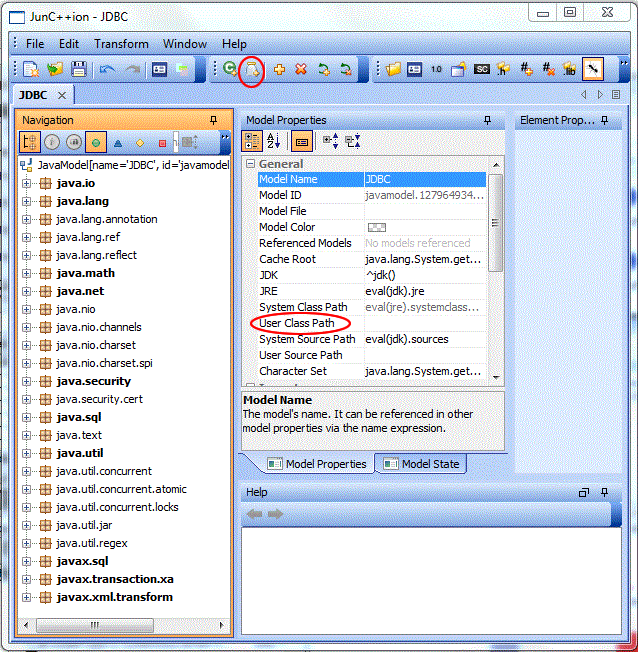This screenshot has height=652, width=638.
Task: Click the orange plus add icon
Action: 279,69
